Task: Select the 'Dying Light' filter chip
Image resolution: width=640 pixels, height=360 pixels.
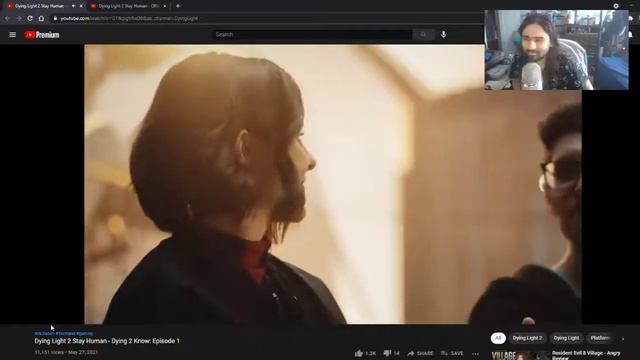Action: [566, 338]
